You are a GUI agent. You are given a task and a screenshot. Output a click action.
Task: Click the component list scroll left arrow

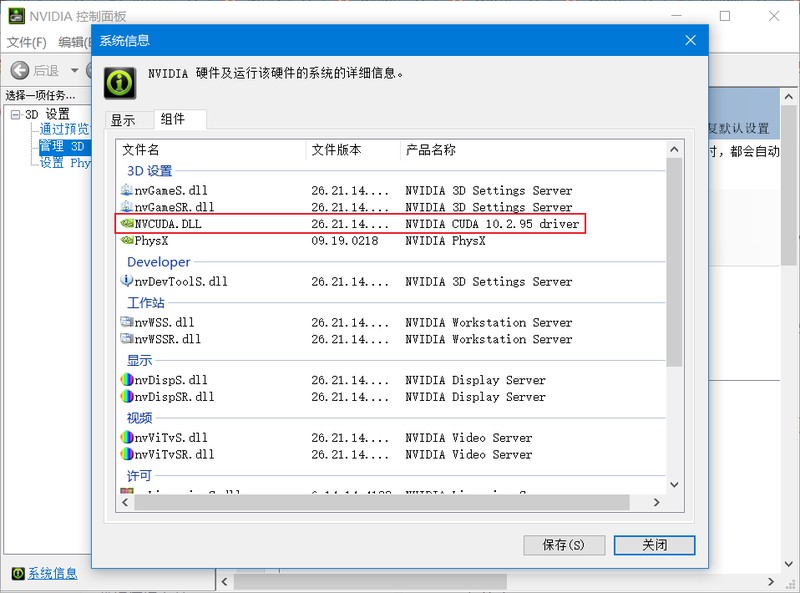coord(125,502)
